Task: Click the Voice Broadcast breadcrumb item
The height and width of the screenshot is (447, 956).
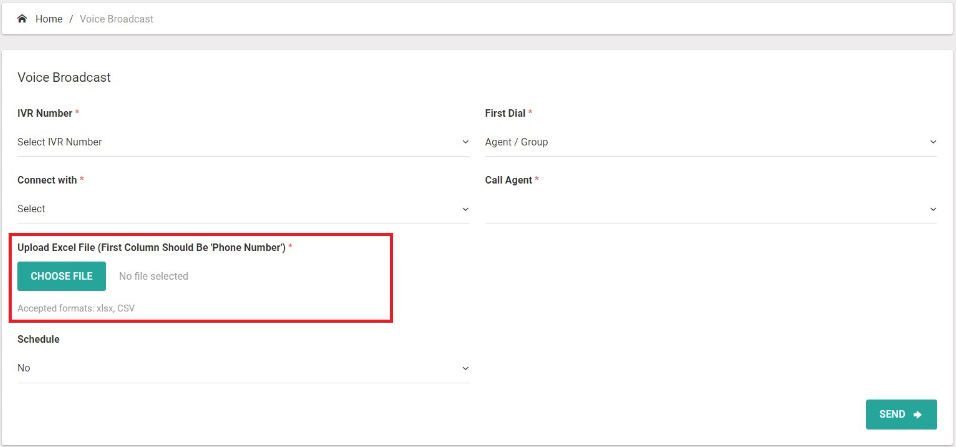Action: click(x=116, y=19)
